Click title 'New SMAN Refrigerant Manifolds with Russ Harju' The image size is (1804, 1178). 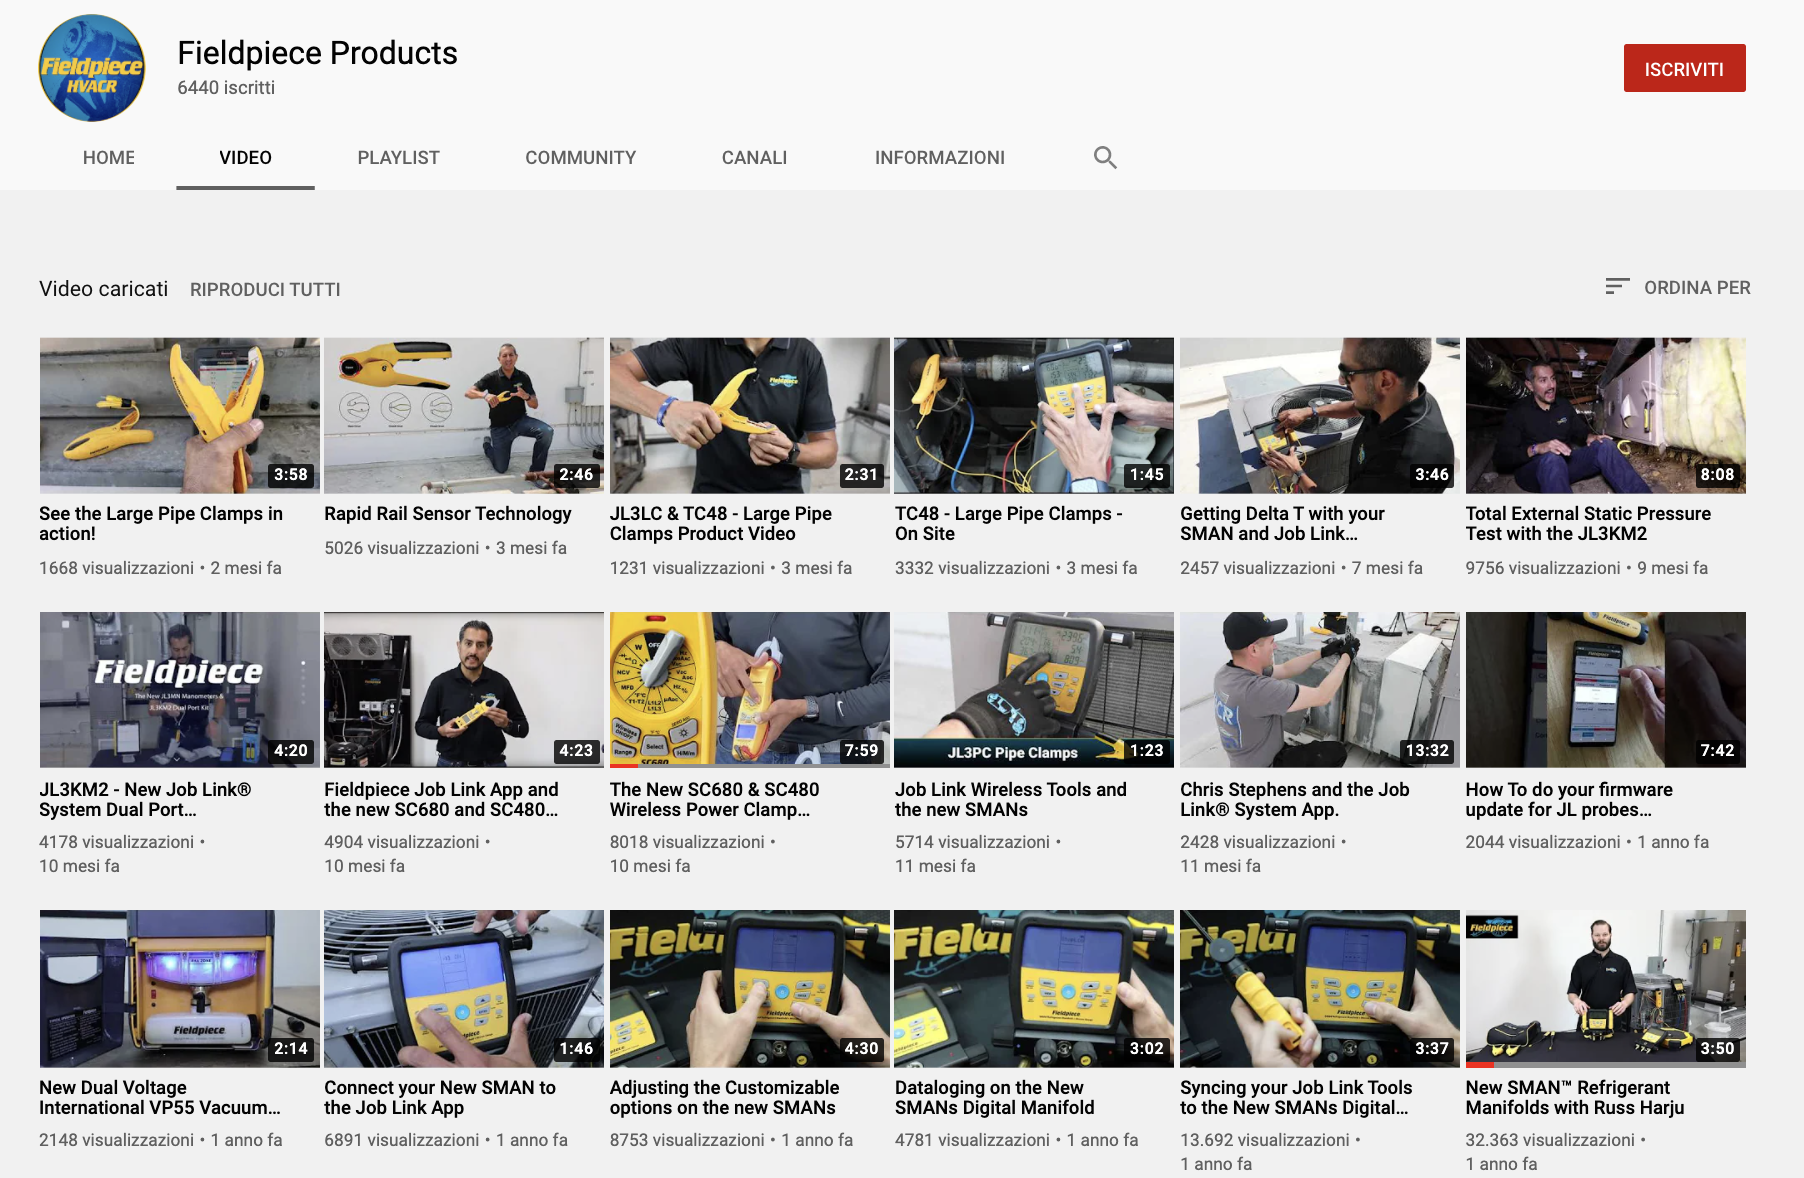1575,1097
